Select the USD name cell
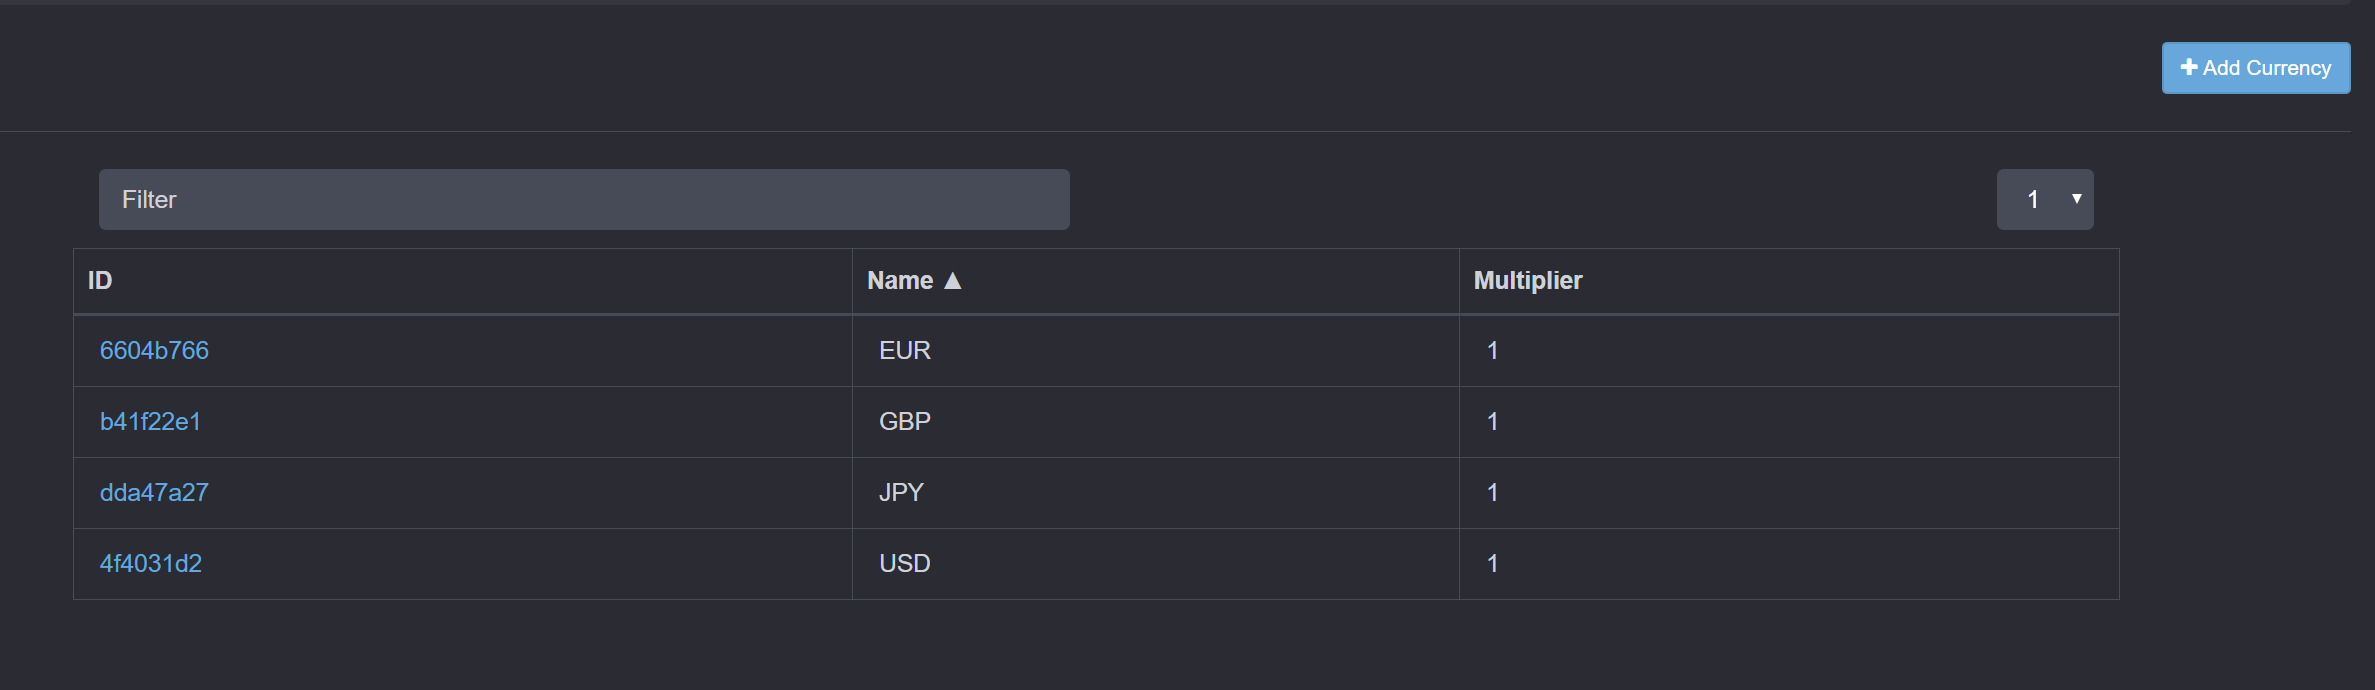The height and width of the screenshot is (690, 2375). pos(905,564)
